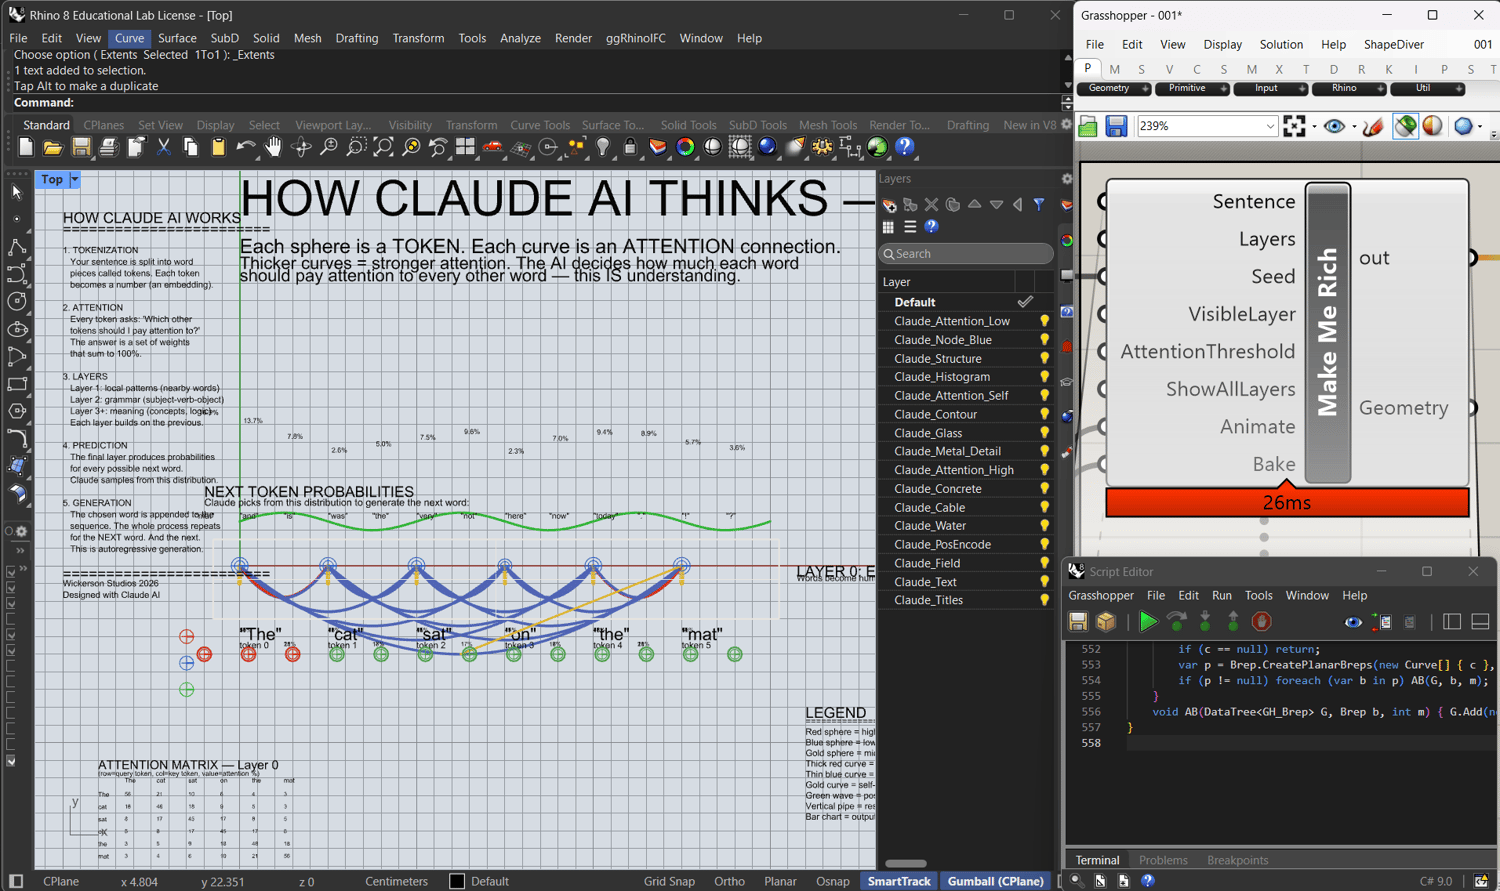Switch to the Problems tab
This screenshot has height=891, width=1500.
coord(1163,860)
